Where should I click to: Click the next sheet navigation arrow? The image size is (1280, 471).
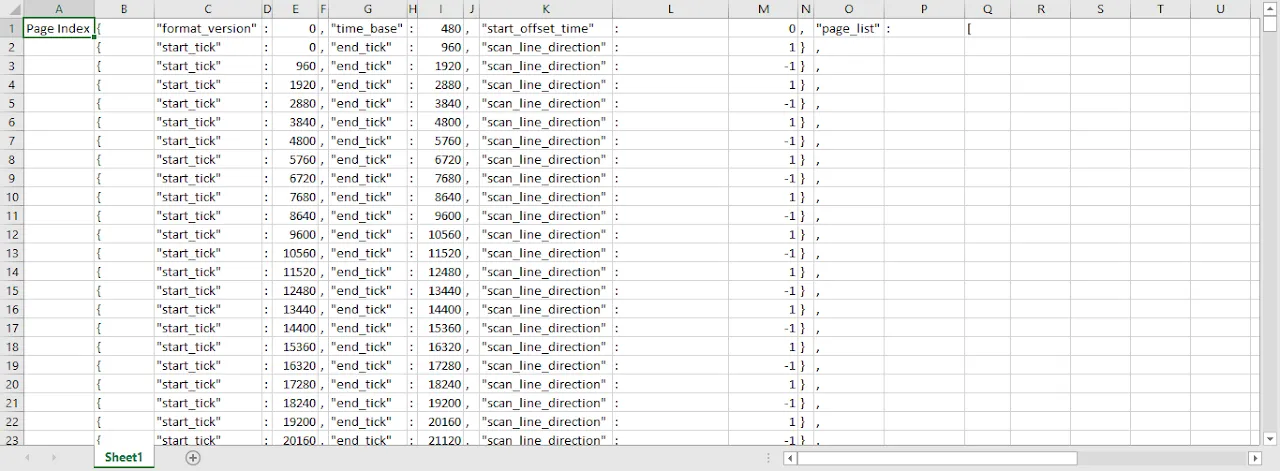pyautogui.click(x=53, y=458)
